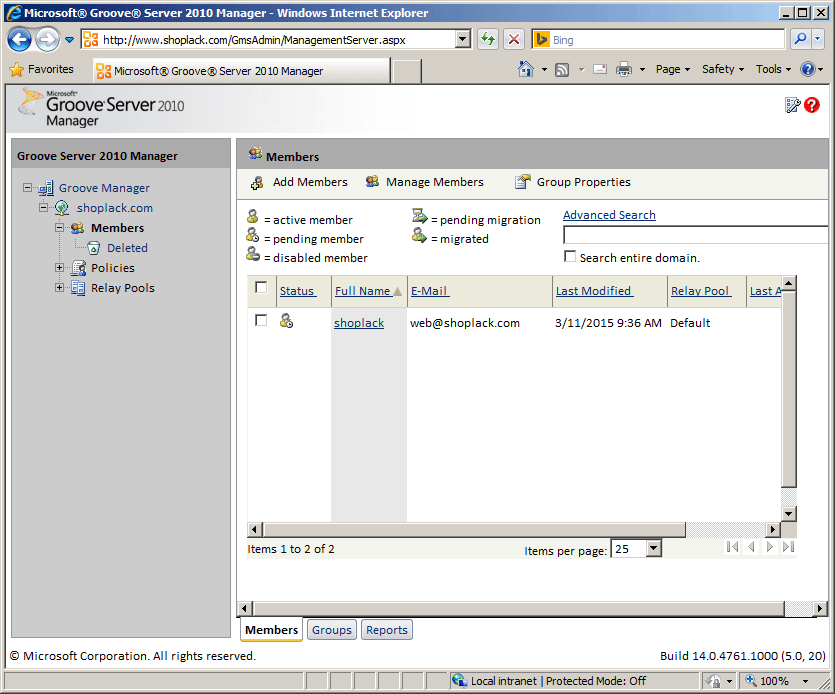Open the Safety menu dropdown
The width and height of the screenshot is (835, 694).
(723, 69)
